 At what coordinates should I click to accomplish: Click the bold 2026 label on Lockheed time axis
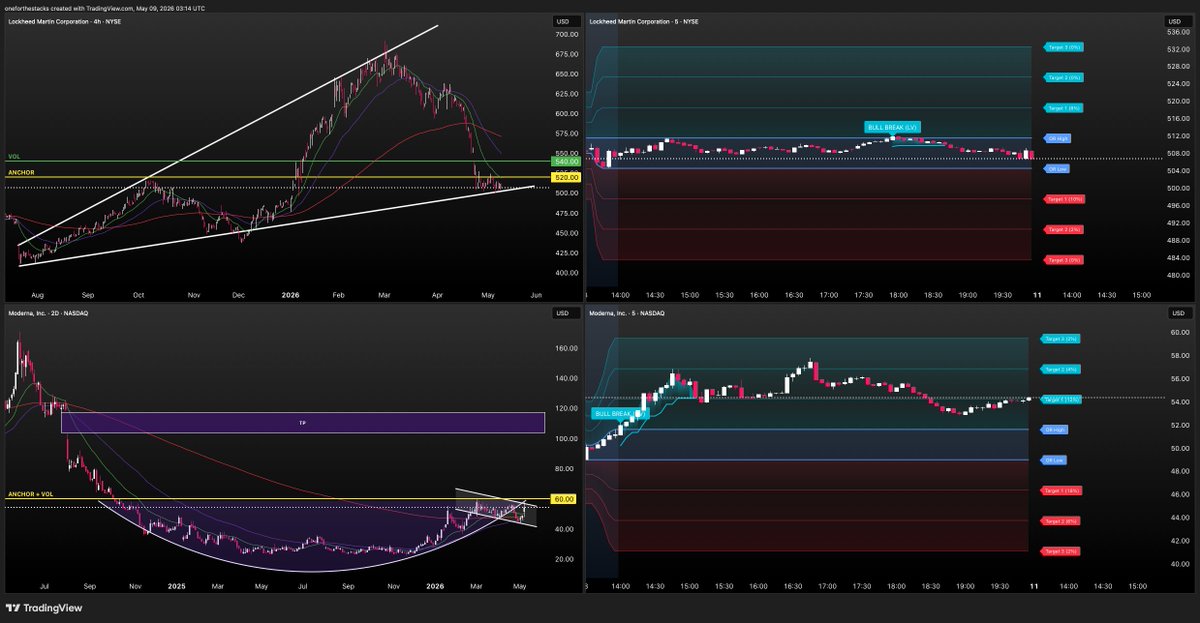tap(288, 296)
